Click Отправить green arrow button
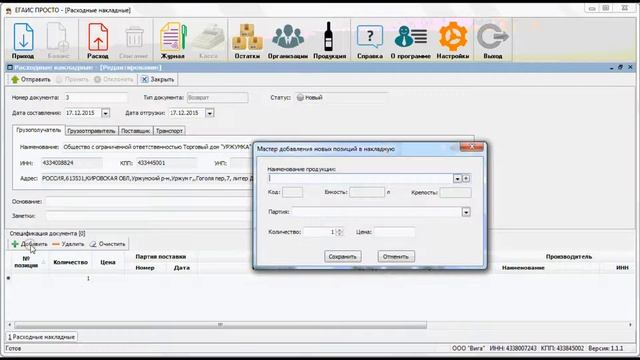 point(31,80)
